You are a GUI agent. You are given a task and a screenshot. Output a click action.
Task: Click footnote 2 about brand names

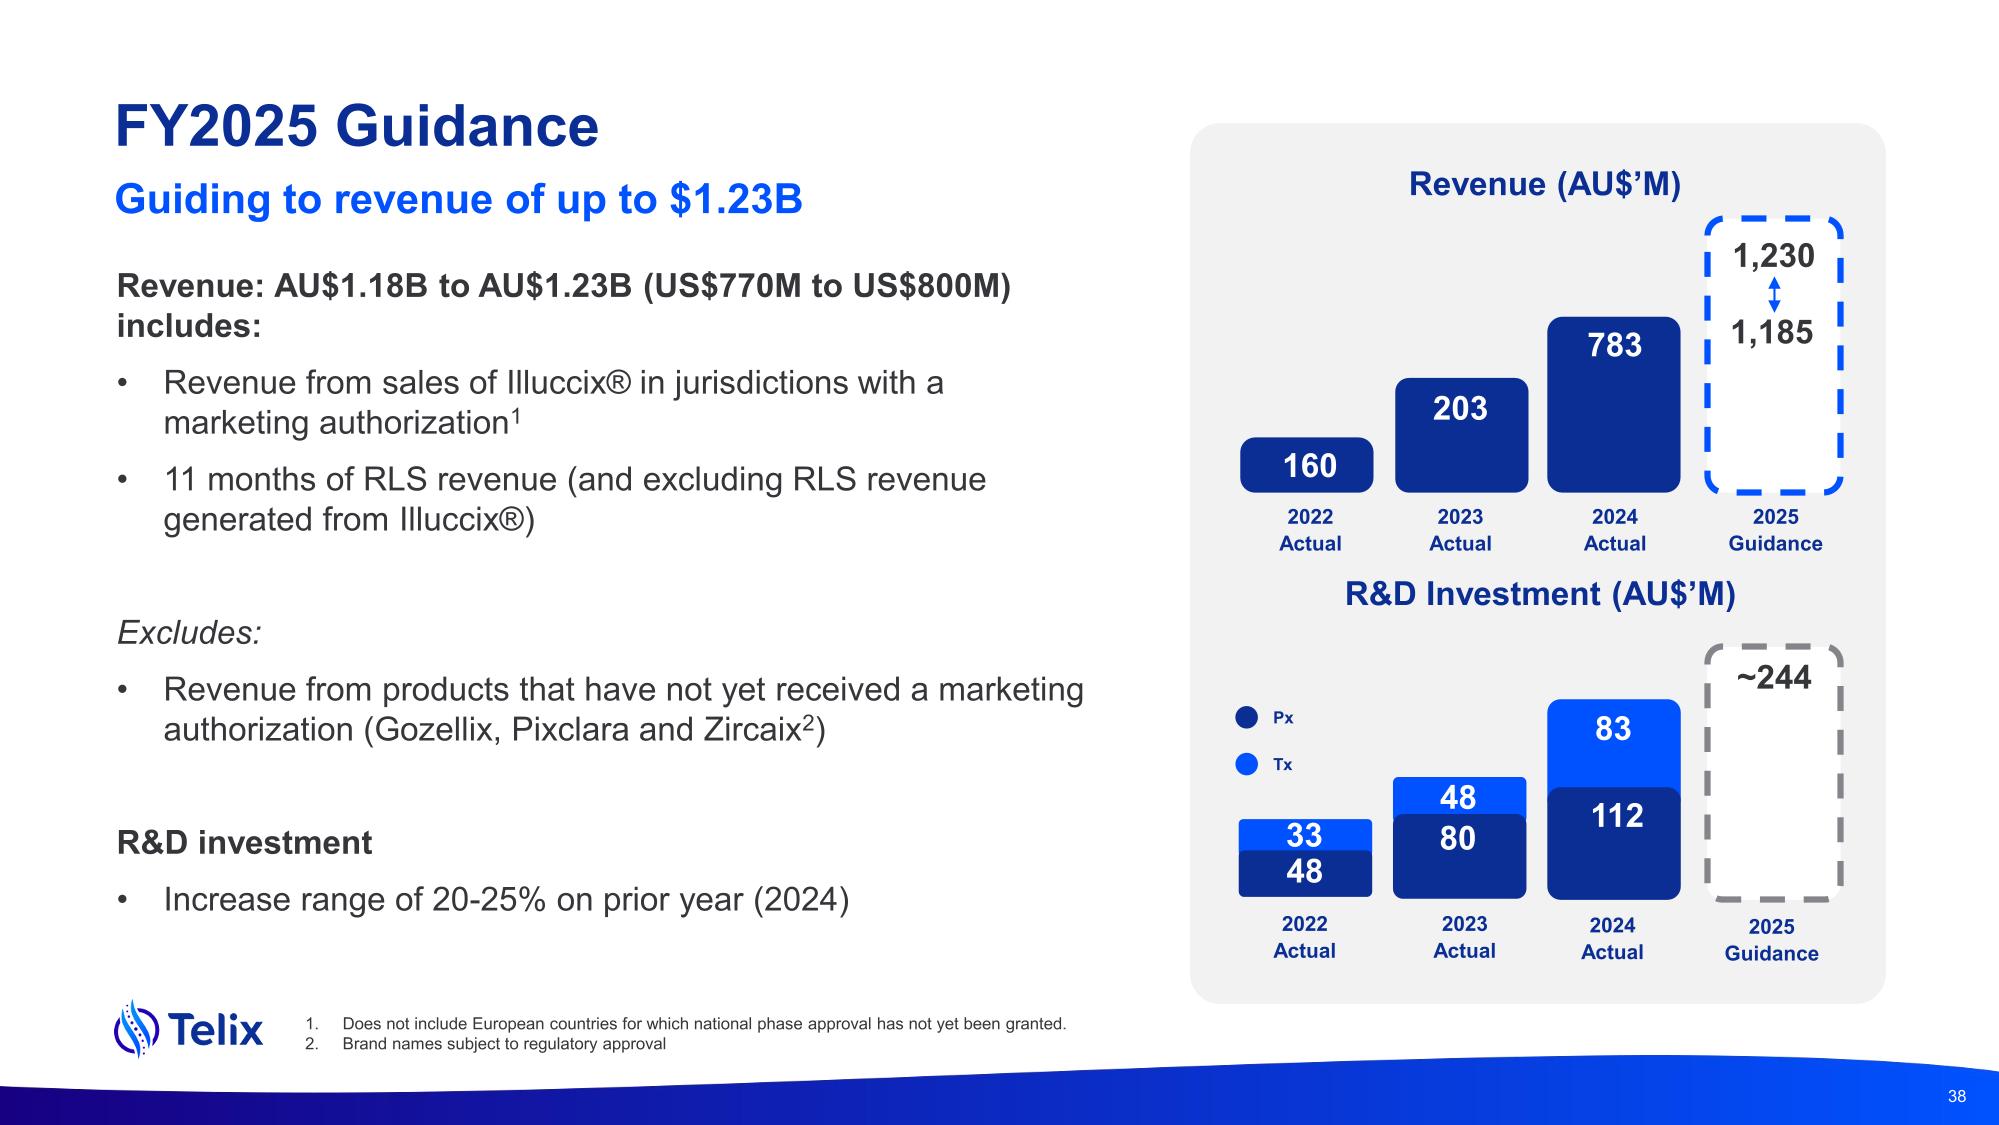[x=503, y=1044]
